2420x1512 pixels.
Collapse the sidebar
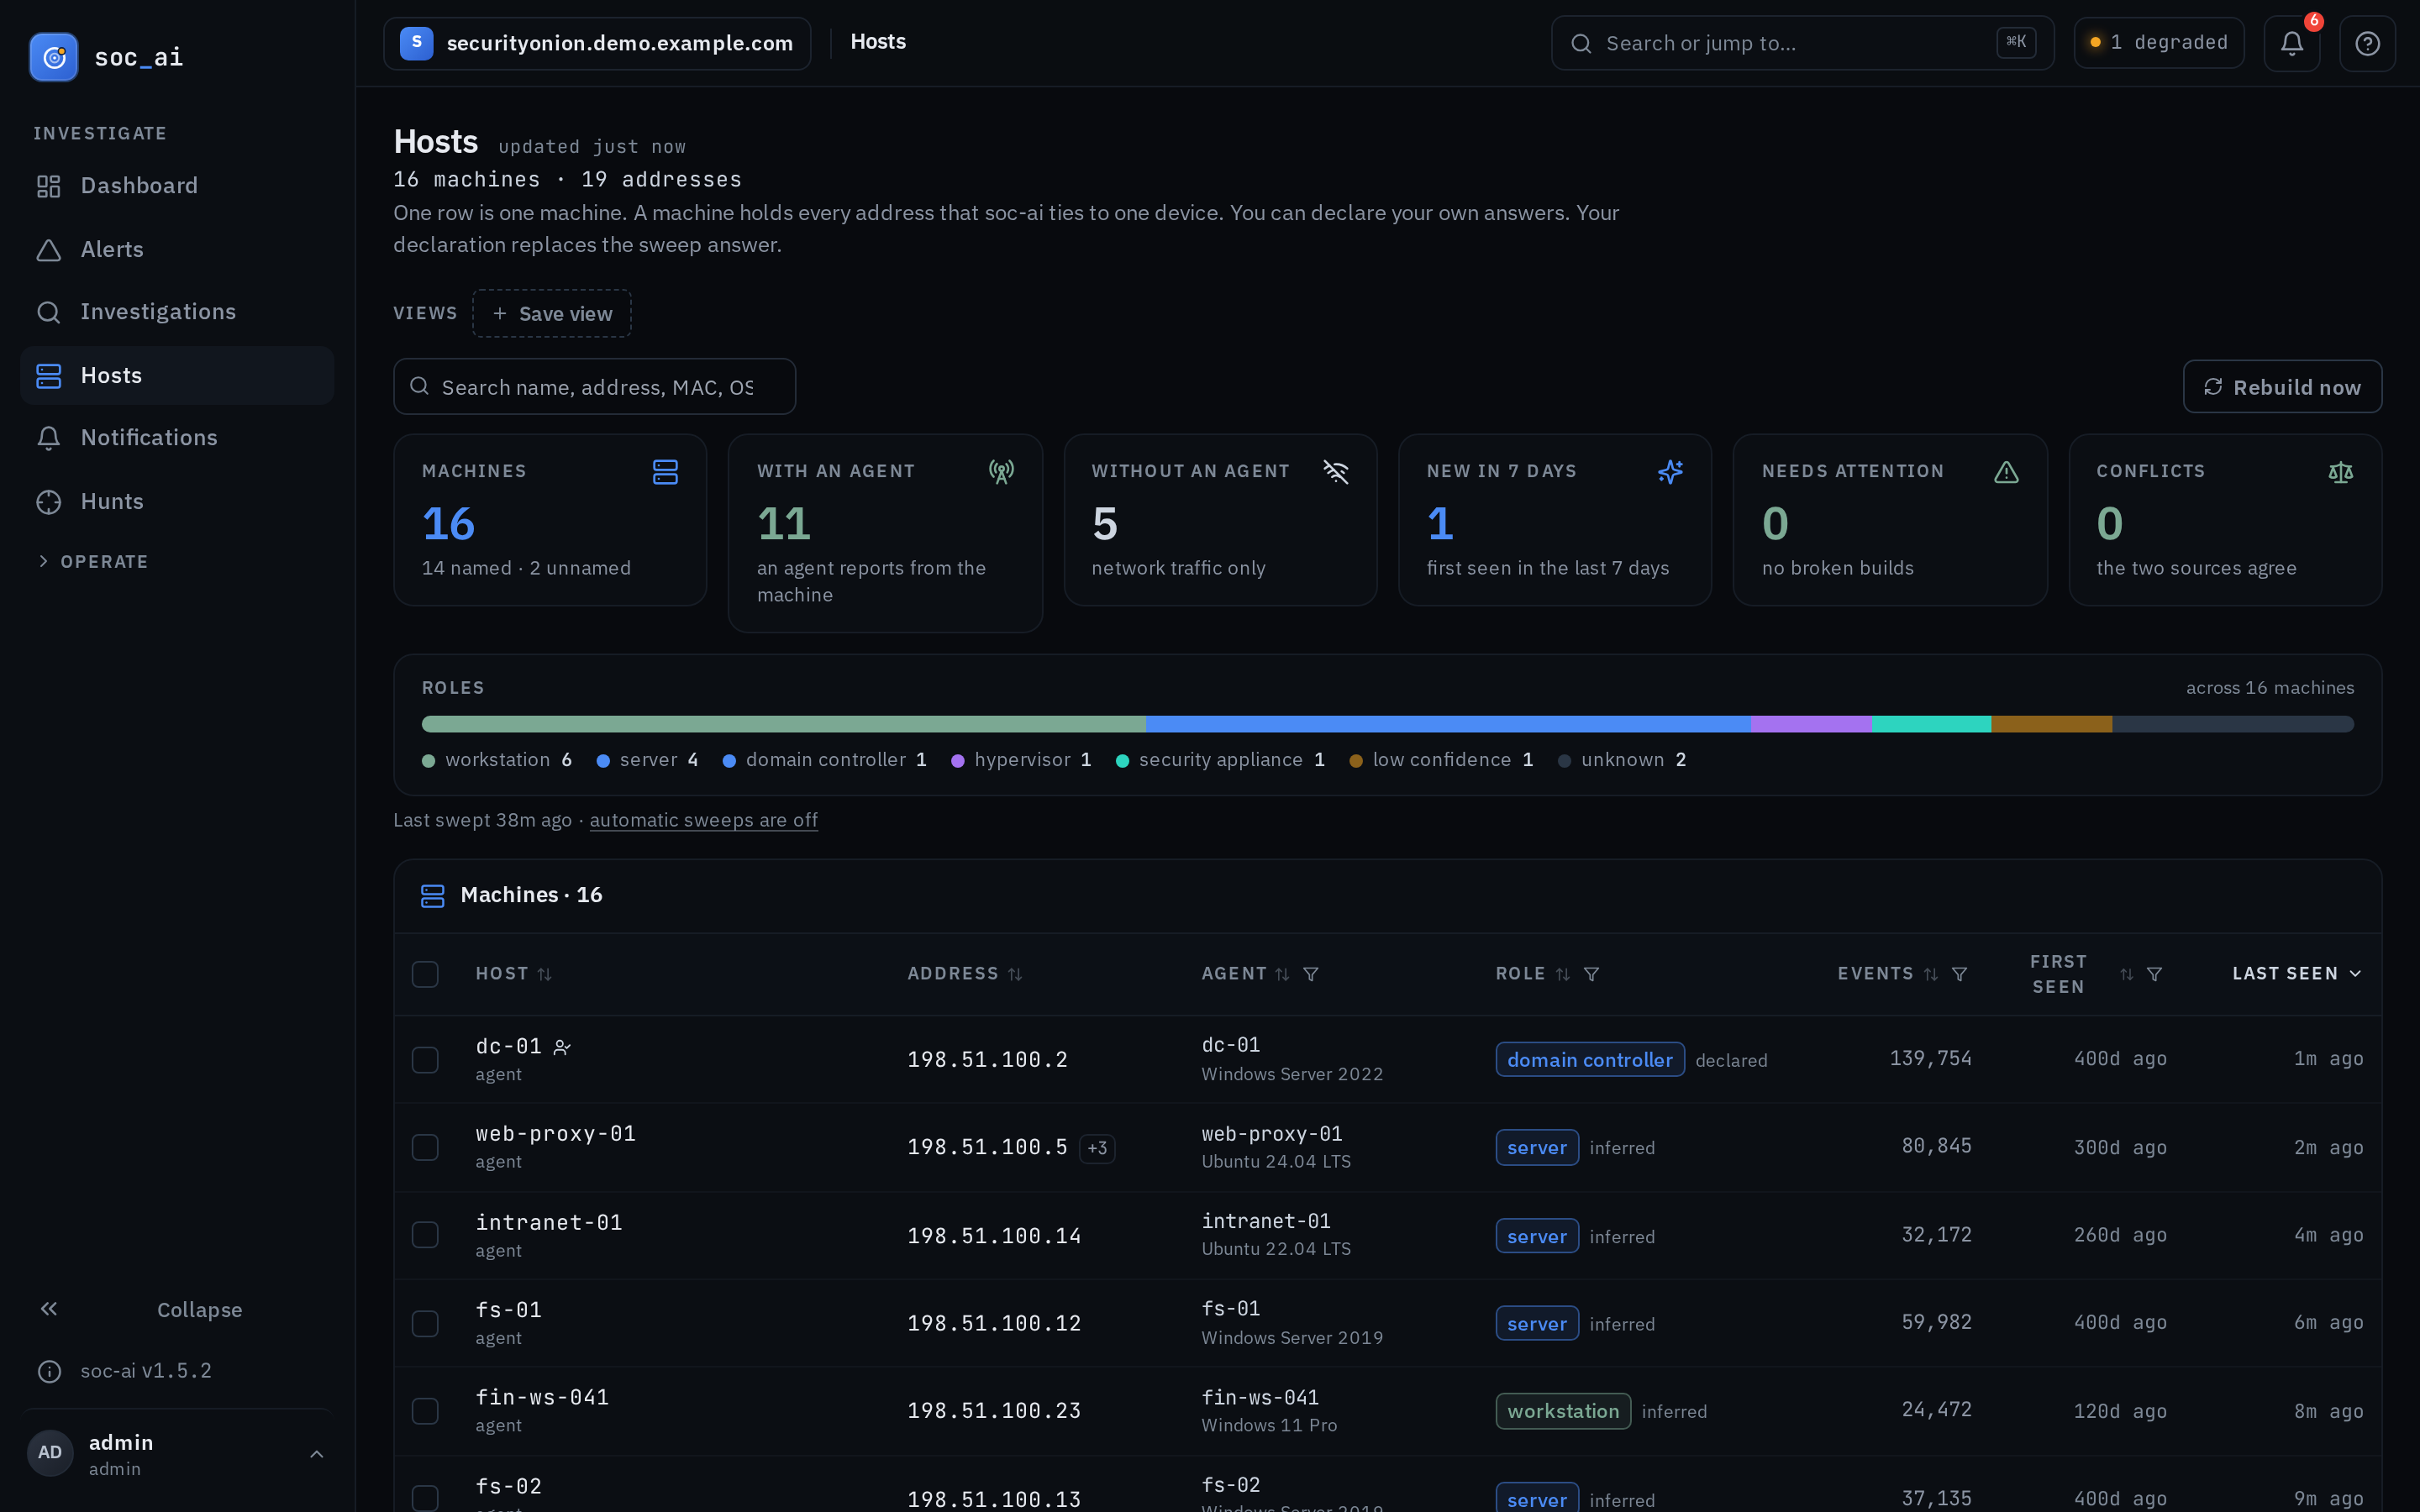pyautogui.click(x=177, y=1309)
